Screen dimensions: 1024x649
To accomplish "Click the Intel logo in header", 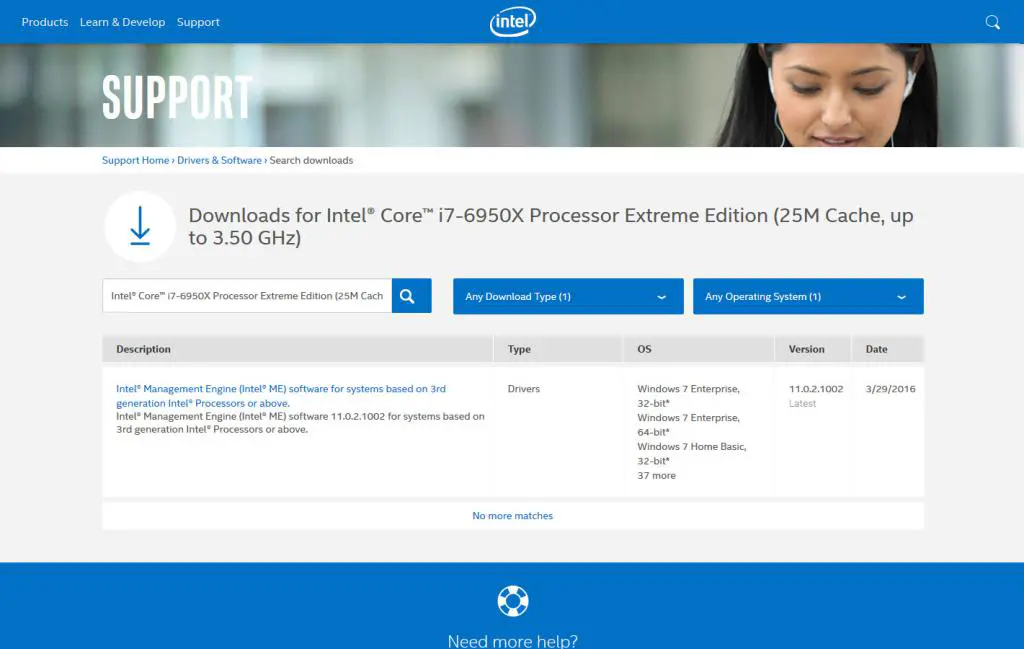I will (512, 22).
